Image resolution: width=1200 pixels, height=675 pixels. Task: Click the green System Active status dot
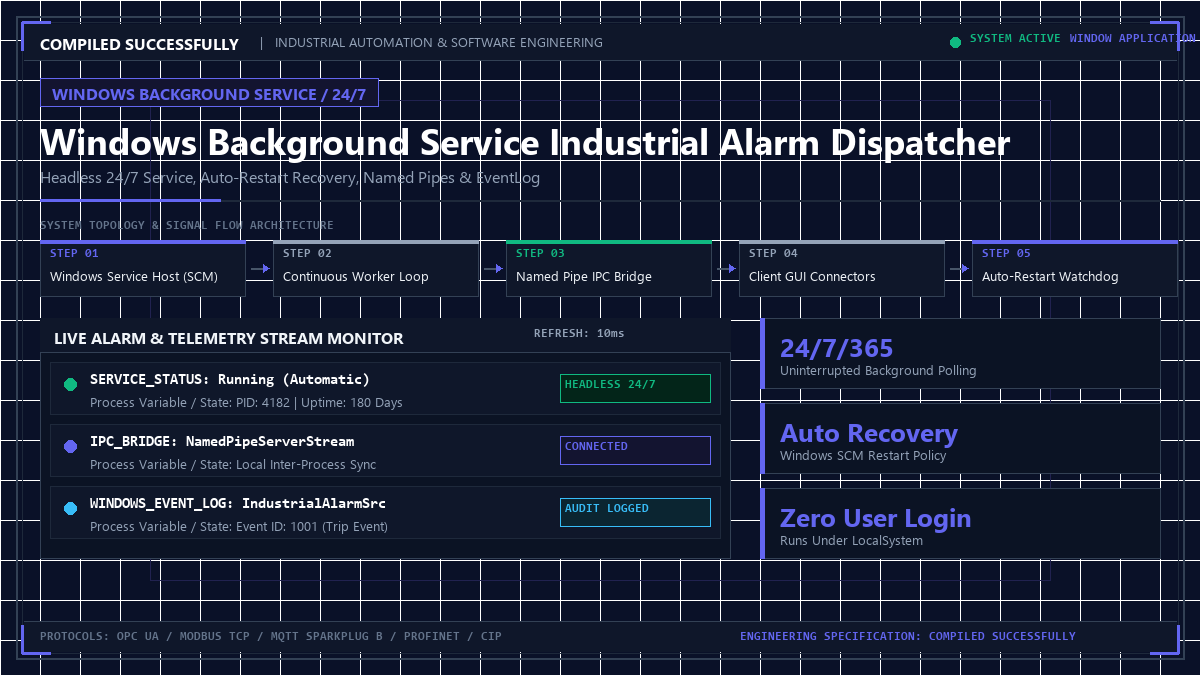click(x=955, y=42)
